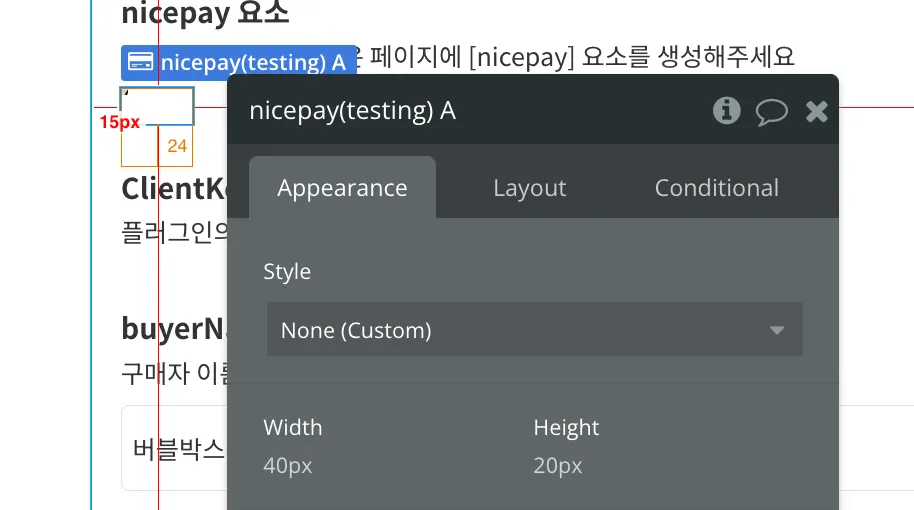Select the buyerN heading on the canvas
Viewport: 914px width, 510px height.
pos(174,328)
